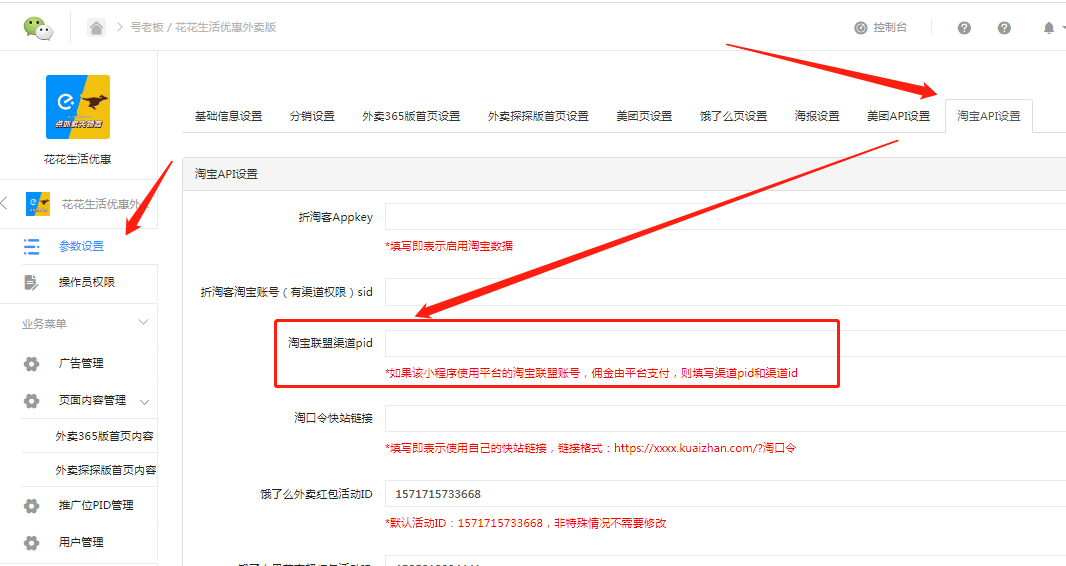Go to home via house icon

tap(97, 28)
